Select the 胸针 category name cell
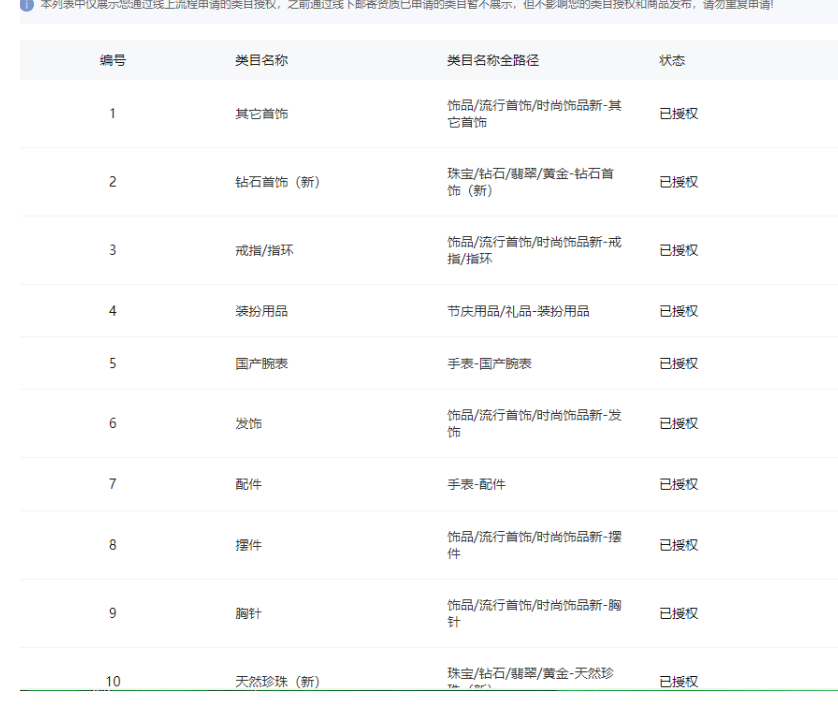This screenshot has height=713, width=838. (248, 614)
